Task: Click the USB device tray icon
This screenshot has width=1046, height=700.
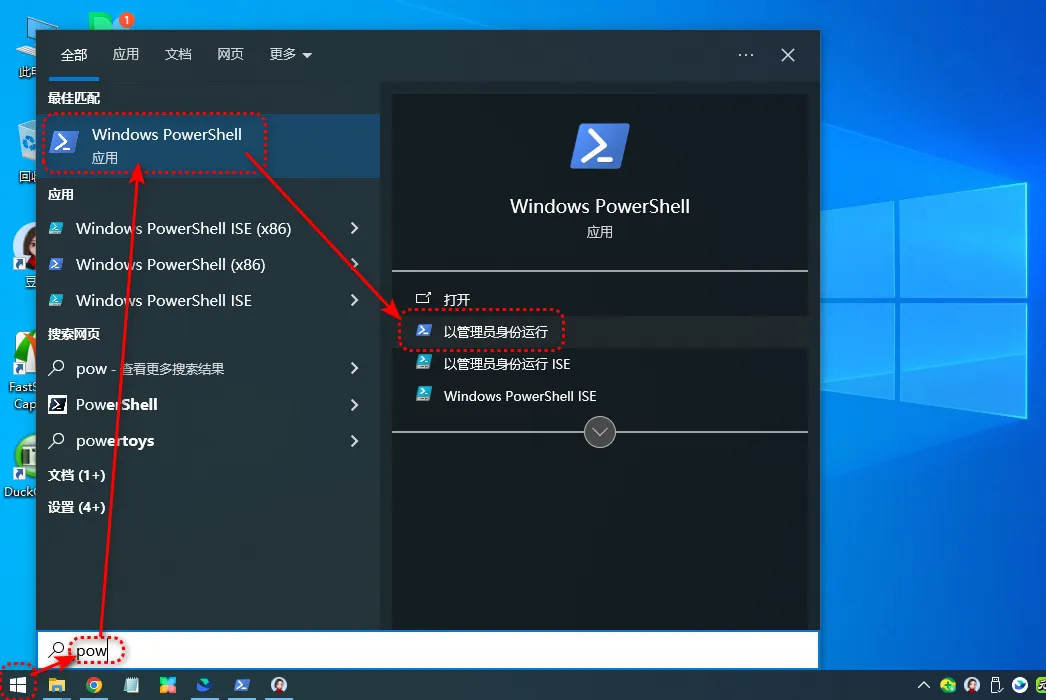Action: (996, 685)
